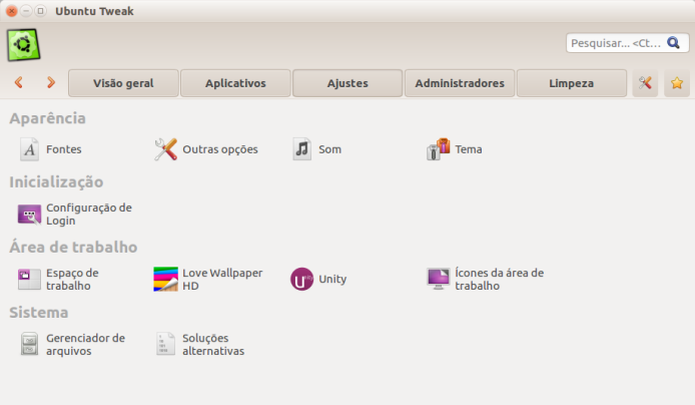The width and height of the screenshot is (695, 405).
Task: Click the Gerenciador de arquivos label
Action: 86,344
